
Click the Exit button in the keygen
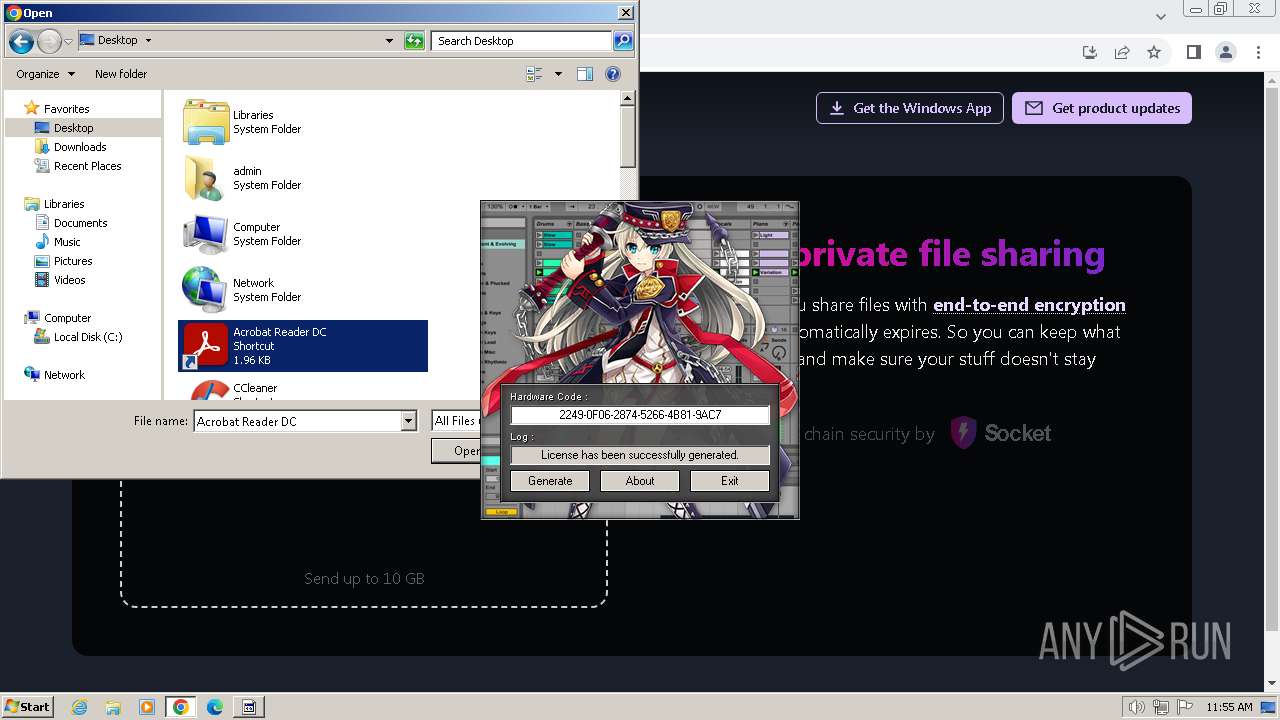click(x=730, y=481)
